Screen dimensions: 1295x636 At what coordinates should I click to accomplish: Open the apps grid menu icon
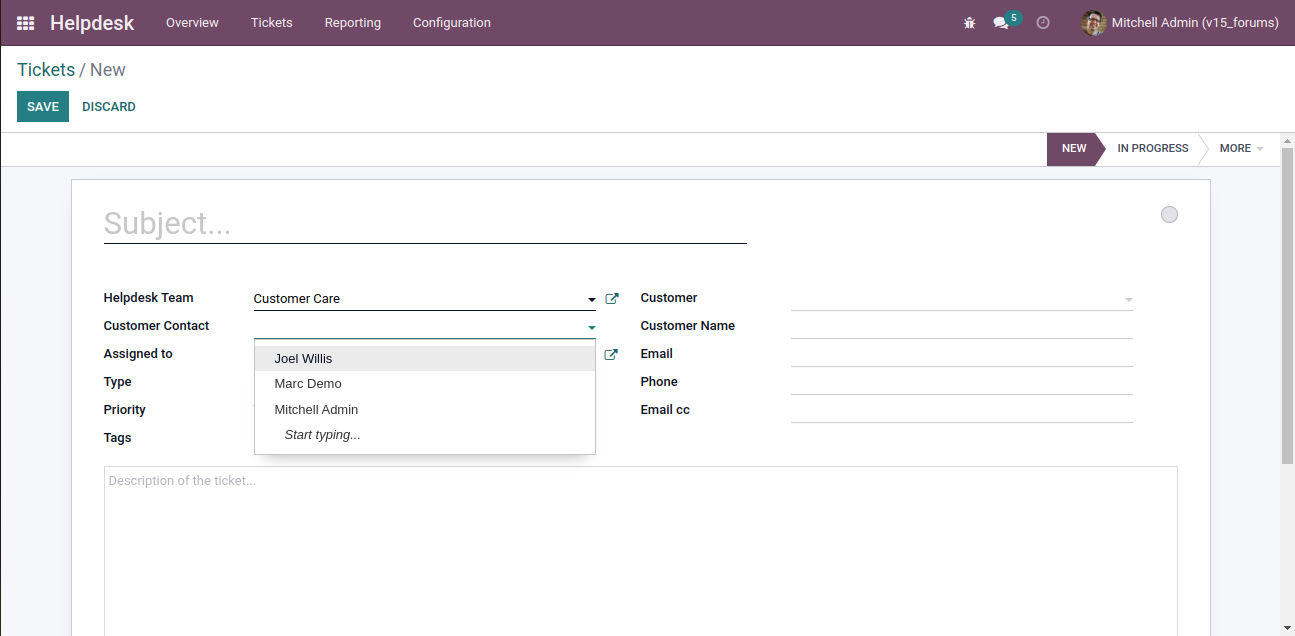pyautogui.click(x=25, y=22)
